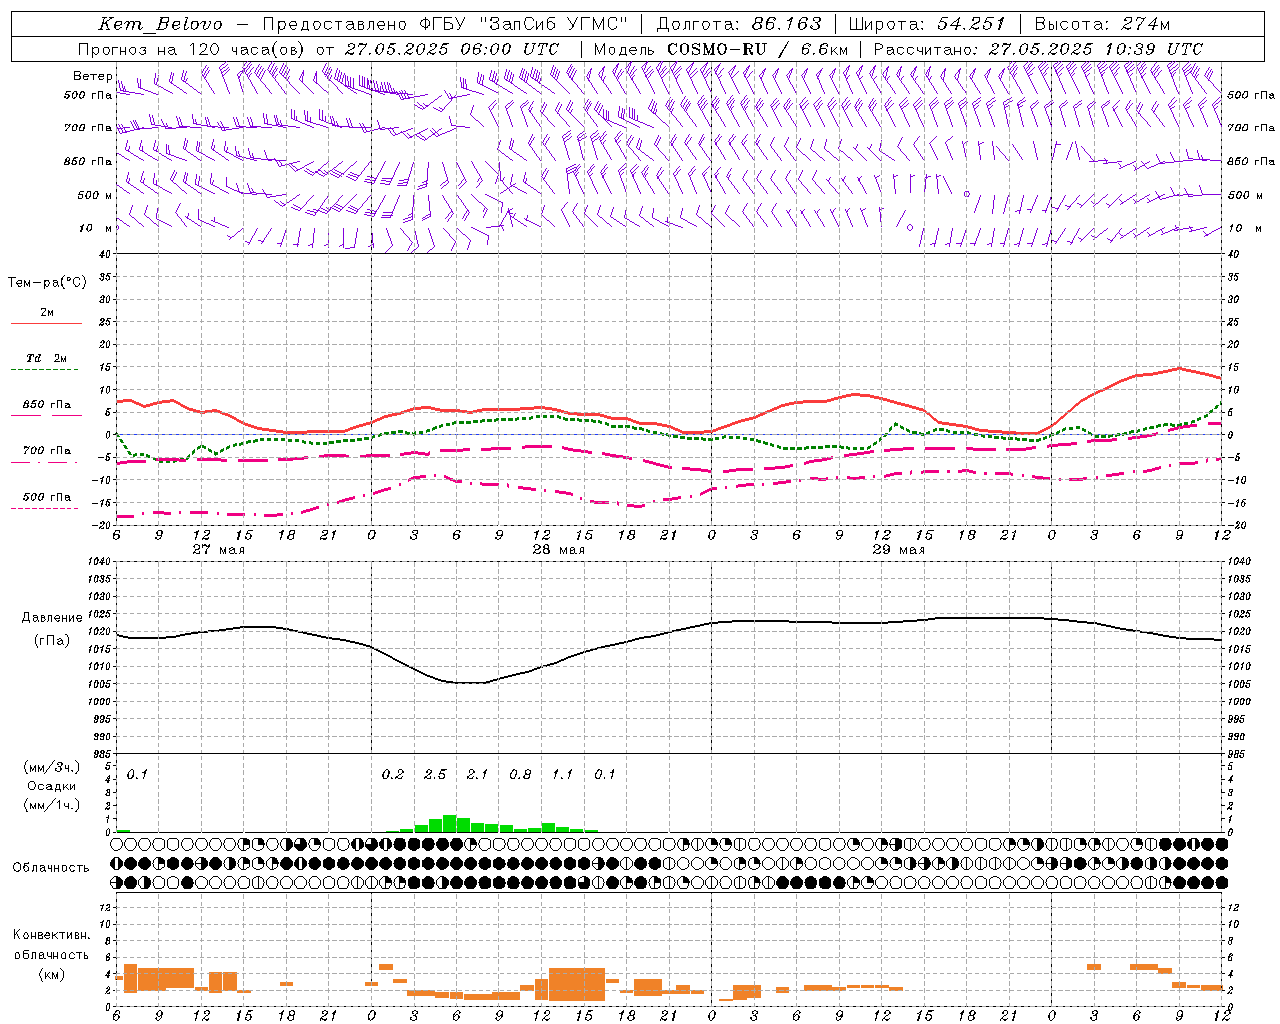This screenshot has width=1280, height=1024.
Task: Click the 1.1 three-hour precipitation value
Action: [x=562, y=774]
